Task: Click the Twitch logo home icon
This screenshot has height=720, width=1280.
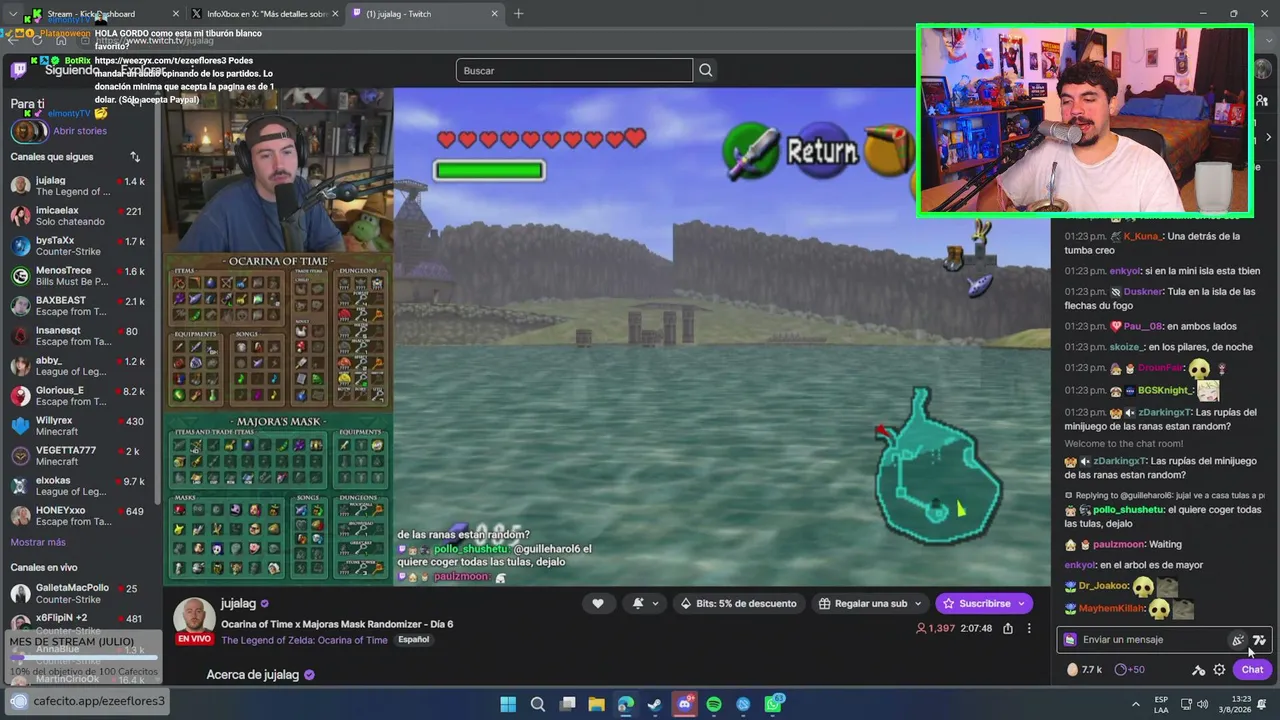Action: click(x=19, y=71)
